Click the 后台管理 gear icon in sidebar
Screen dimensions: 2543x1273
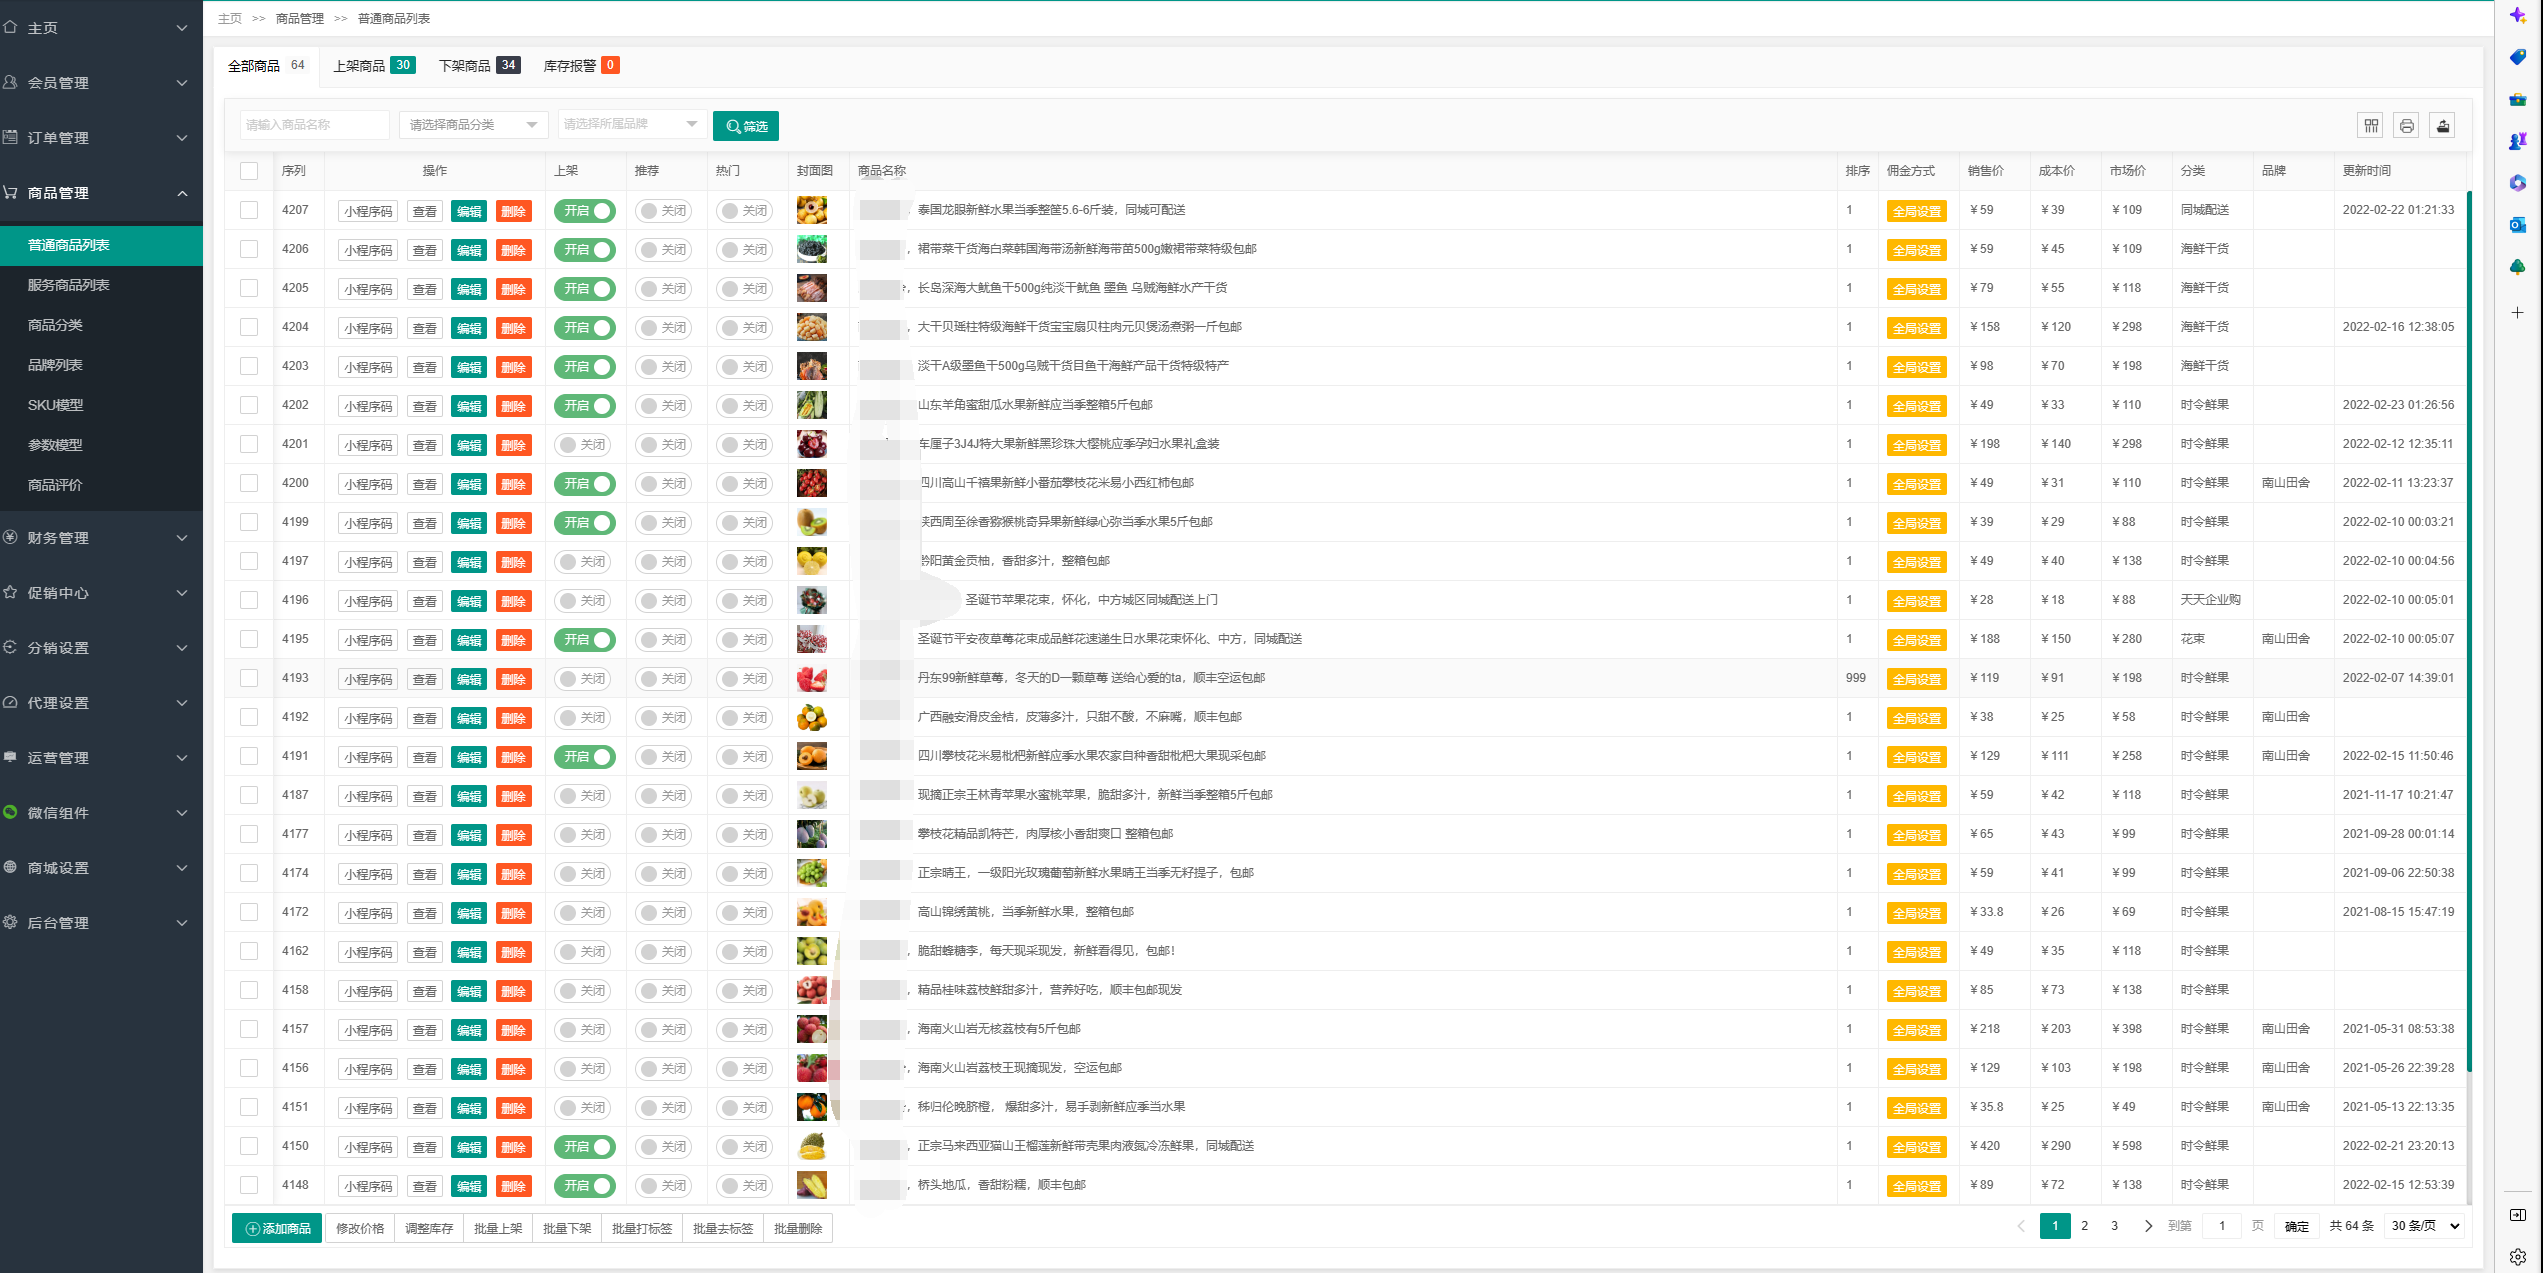(10, 922)
